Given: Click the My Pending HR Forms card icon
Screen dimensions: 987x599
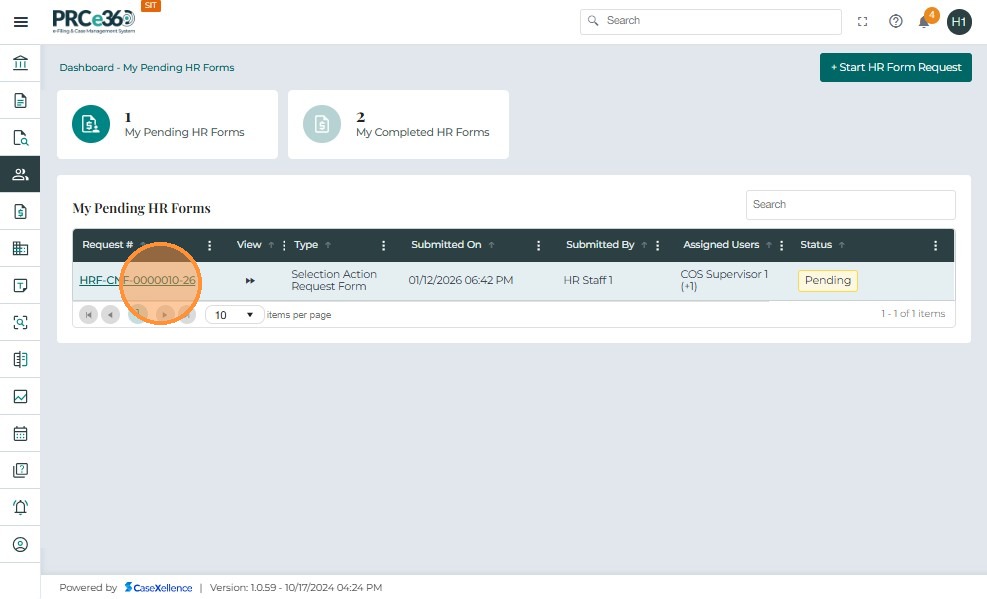Looking at the screenshot, I should [91, 124].
